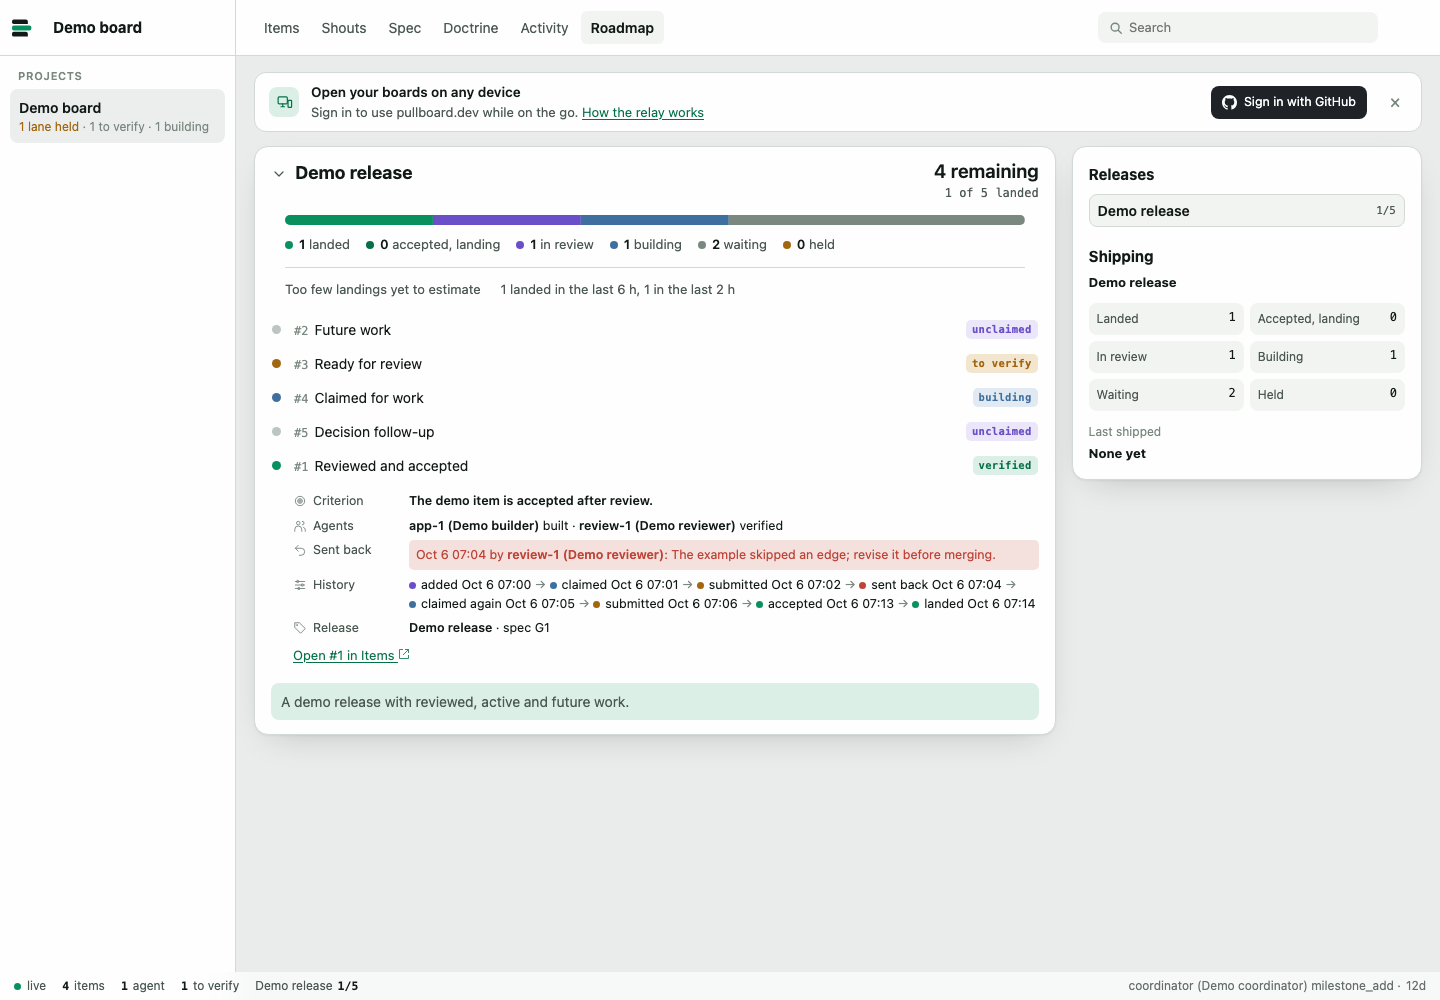
Task: Click 1 to verify in status bar
Action: click(x=210, y=986)
